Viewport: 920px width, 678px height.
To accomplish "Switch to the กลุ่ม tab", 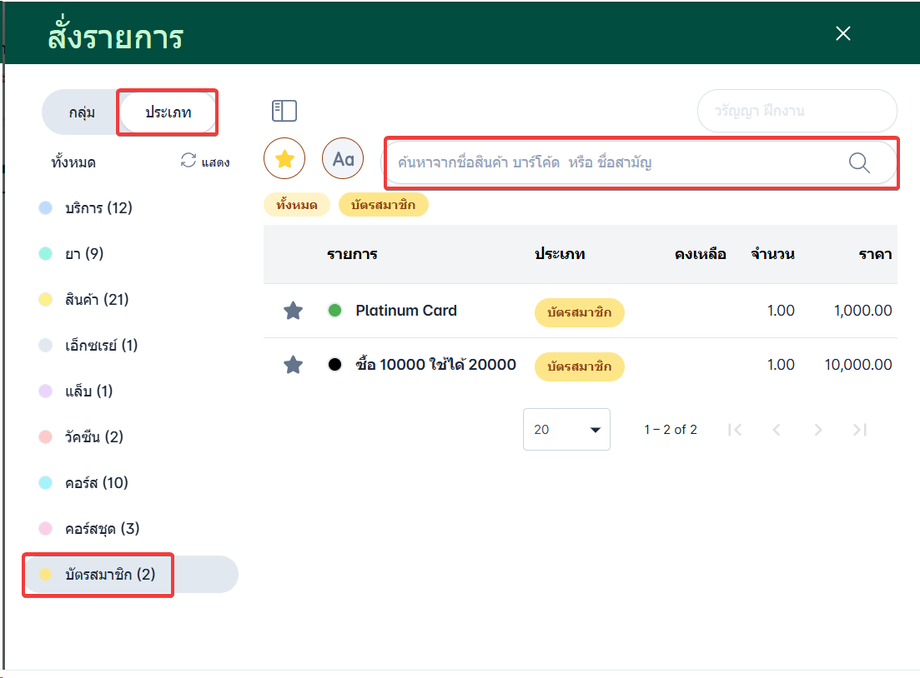I will (x=82, y=112).
